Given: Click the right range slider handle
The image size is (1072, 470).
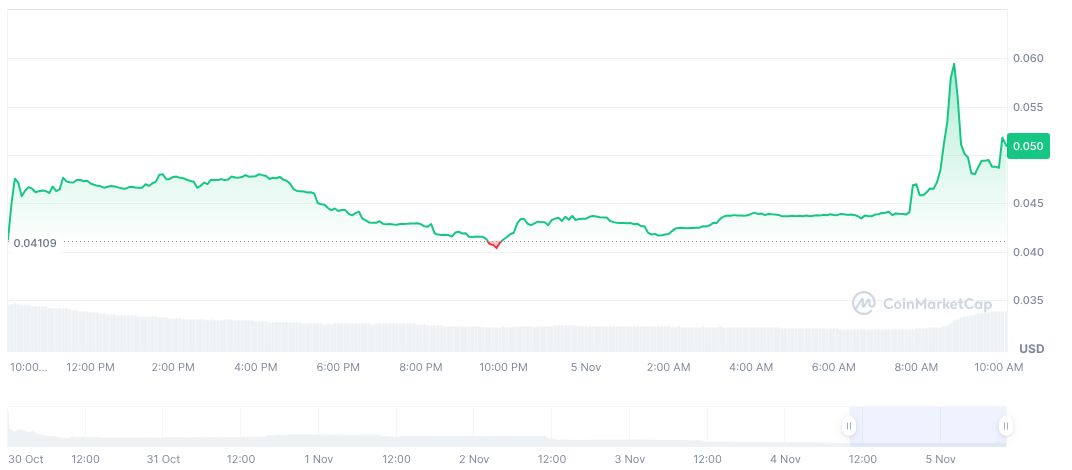Looking at the screenshot, I should point(1005,426).
